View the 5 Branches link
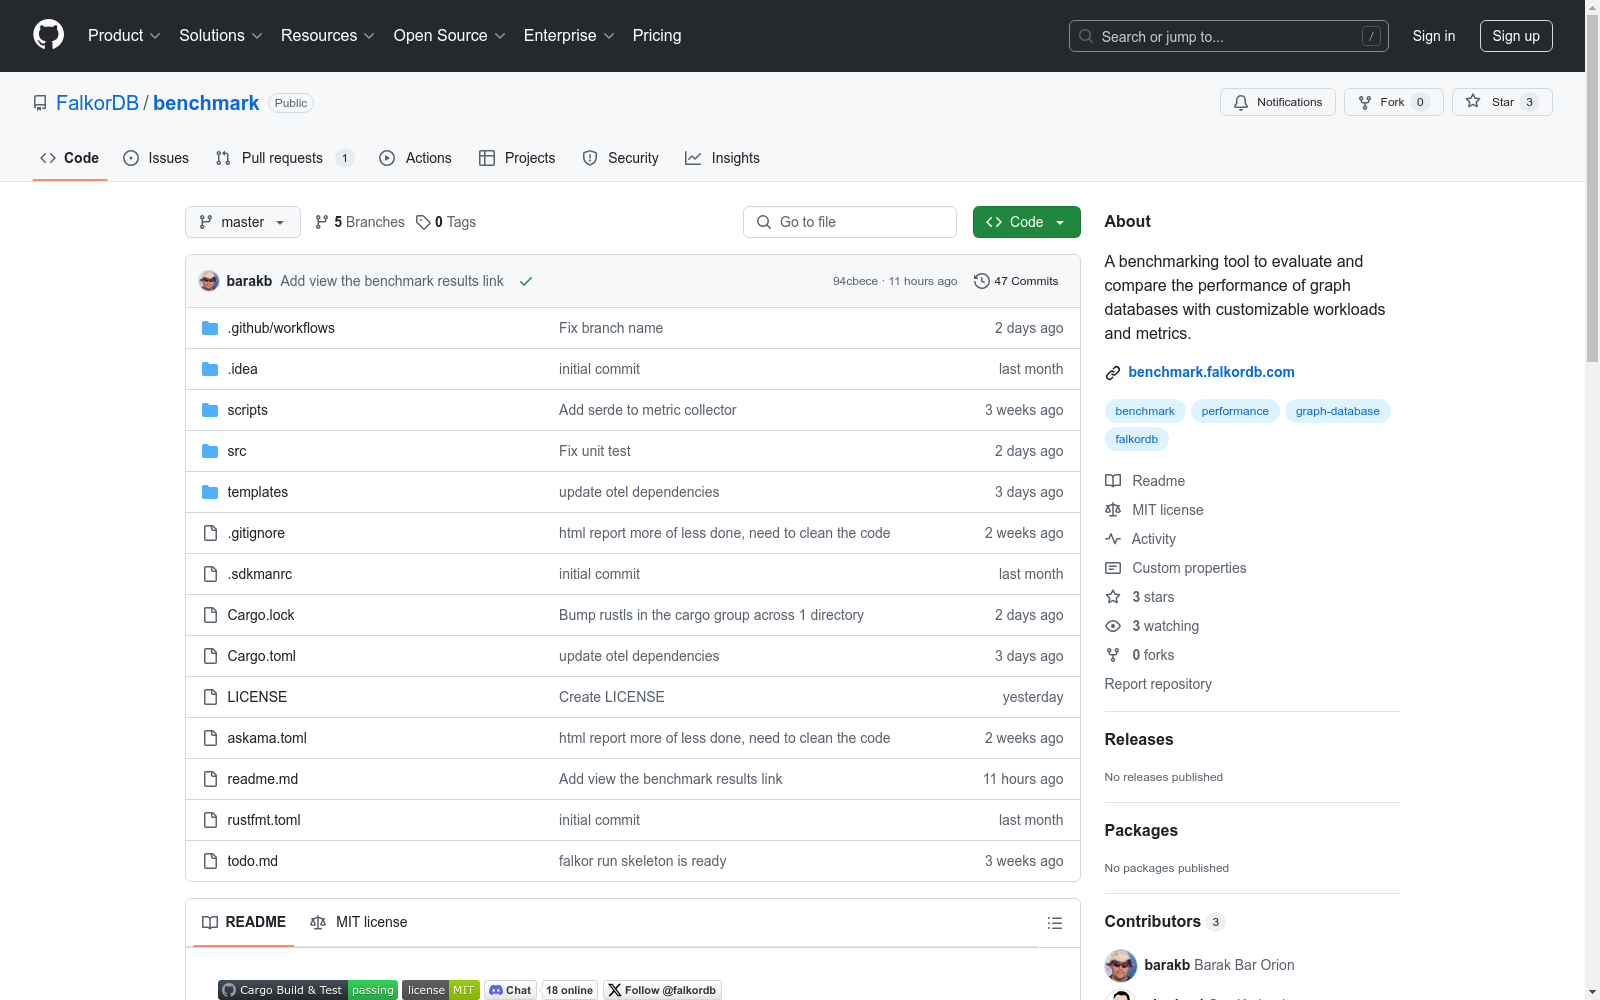Screen dimensions: 1600x1000 tap(360, 222)
